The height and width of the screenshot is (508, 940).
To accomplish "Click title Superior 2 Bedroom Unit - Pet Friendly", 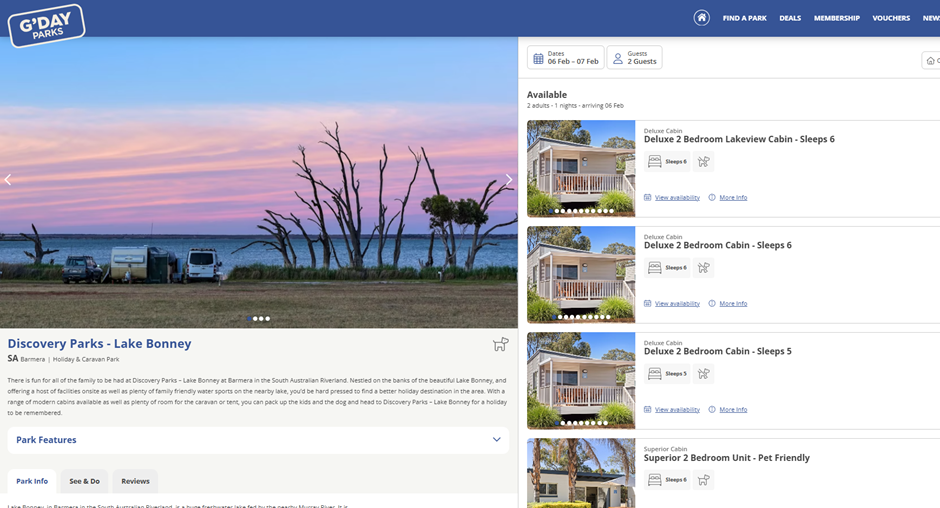I will pos(727,458).
